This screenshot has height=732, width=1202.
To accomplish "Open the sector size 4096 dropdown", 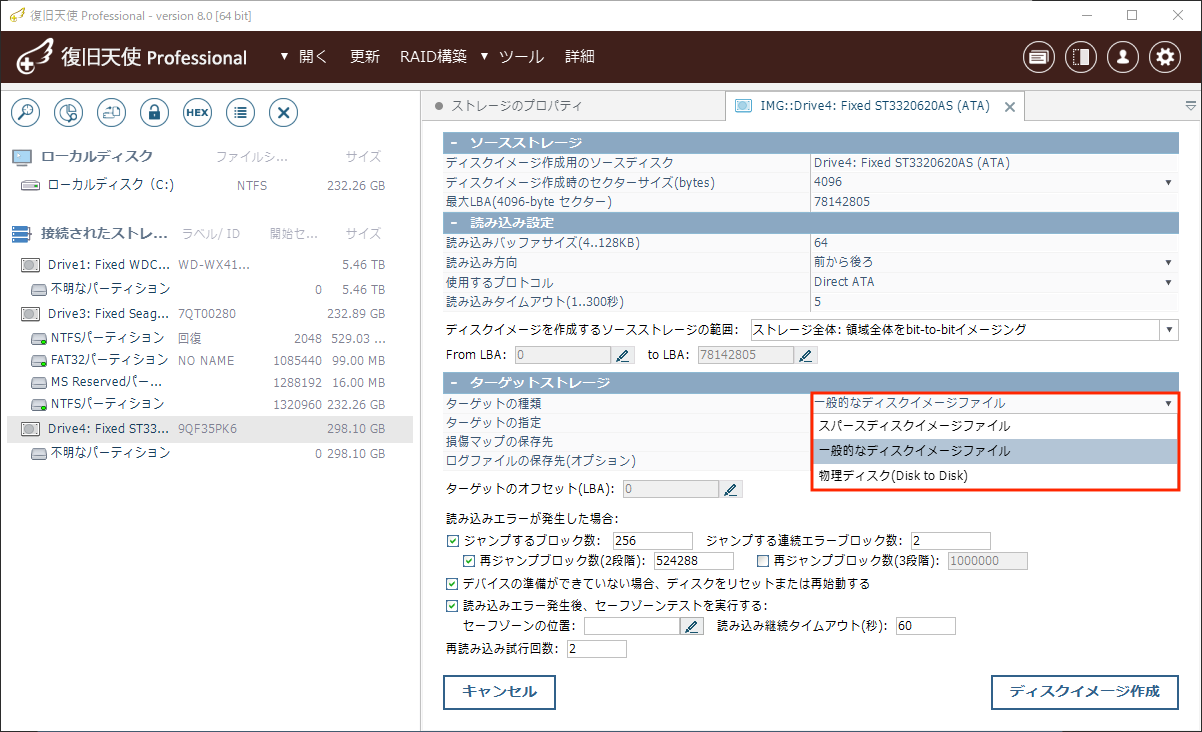I will click(1168, 183).
